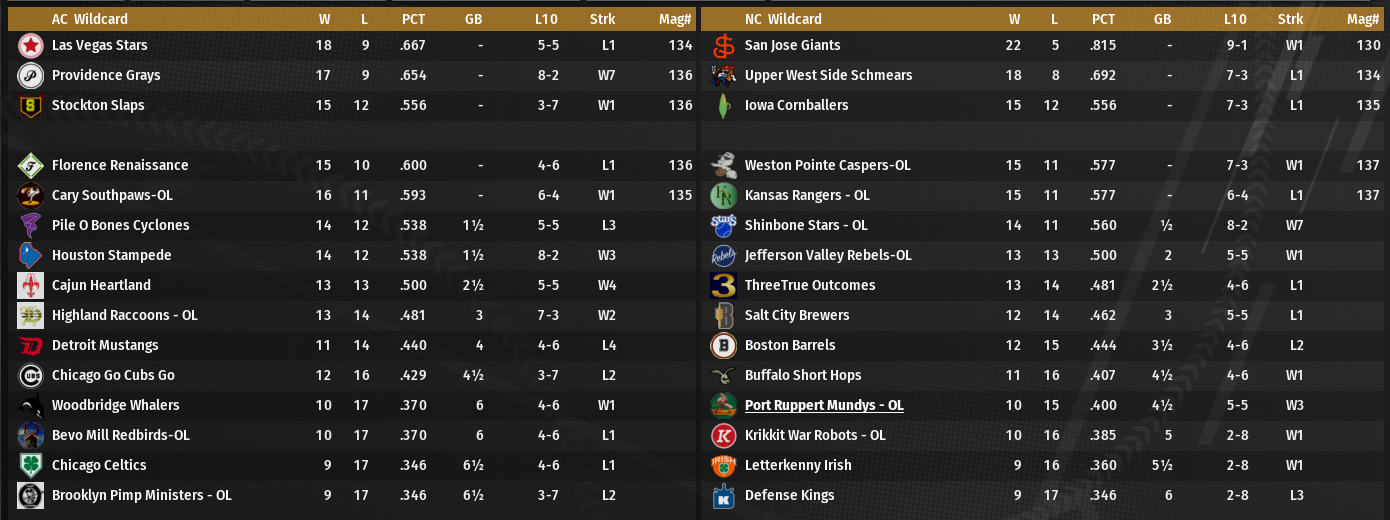The width and height of the screenshot is (1390, 520).
Task: Click the Krikkit War Robots logo
Action: pyautogui.click(x=723, y=435)
